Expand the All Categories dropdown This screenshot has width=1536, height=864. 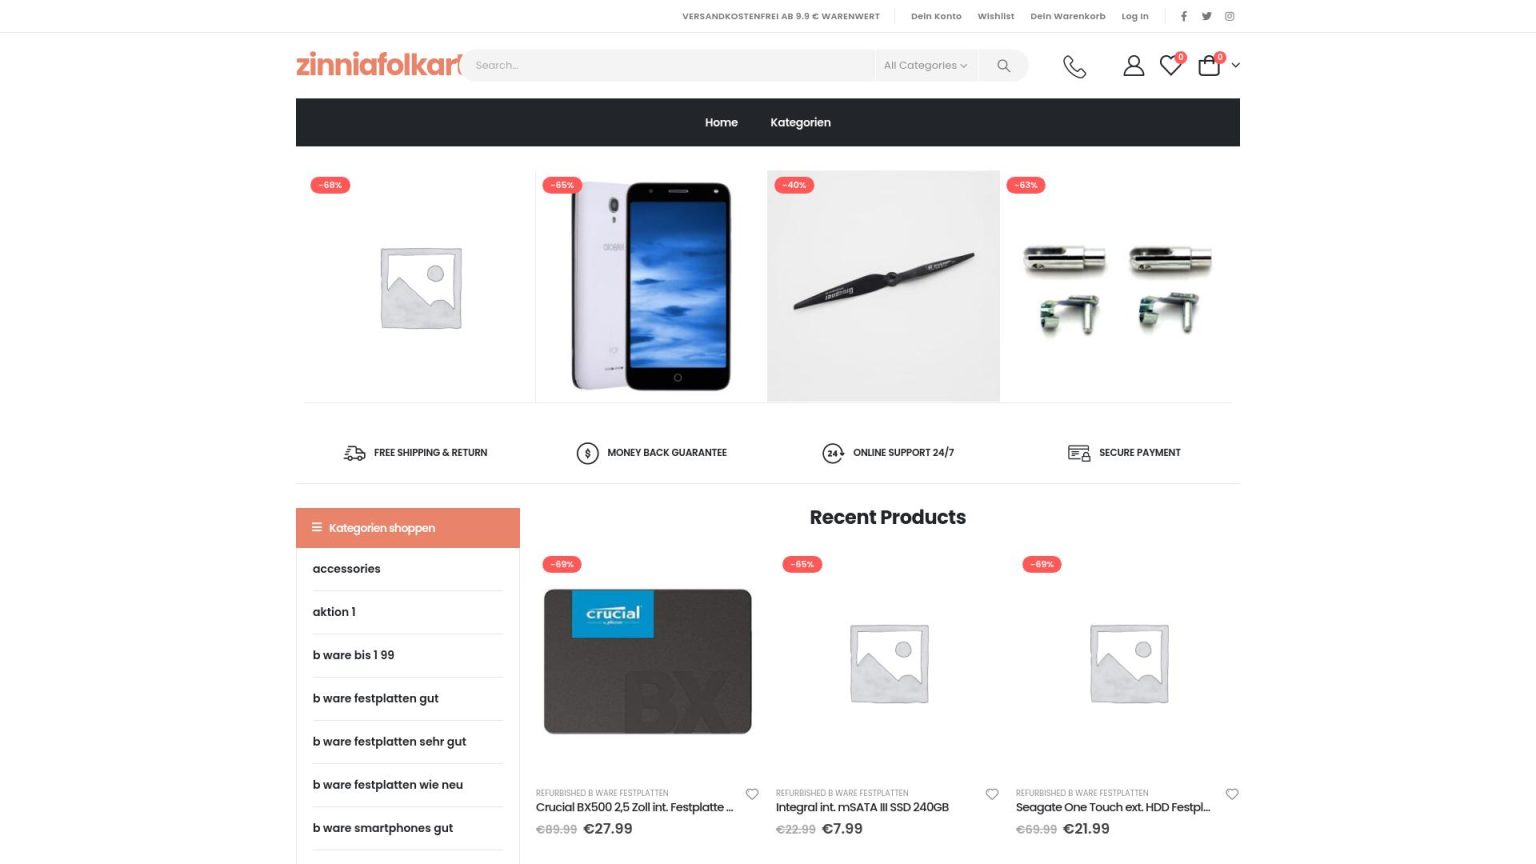(x=925, y=66)
